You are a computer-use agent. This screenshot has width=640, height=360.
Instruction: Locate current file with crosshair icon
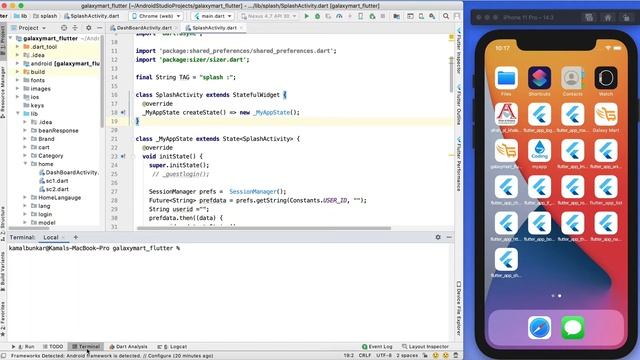point(64,28)
